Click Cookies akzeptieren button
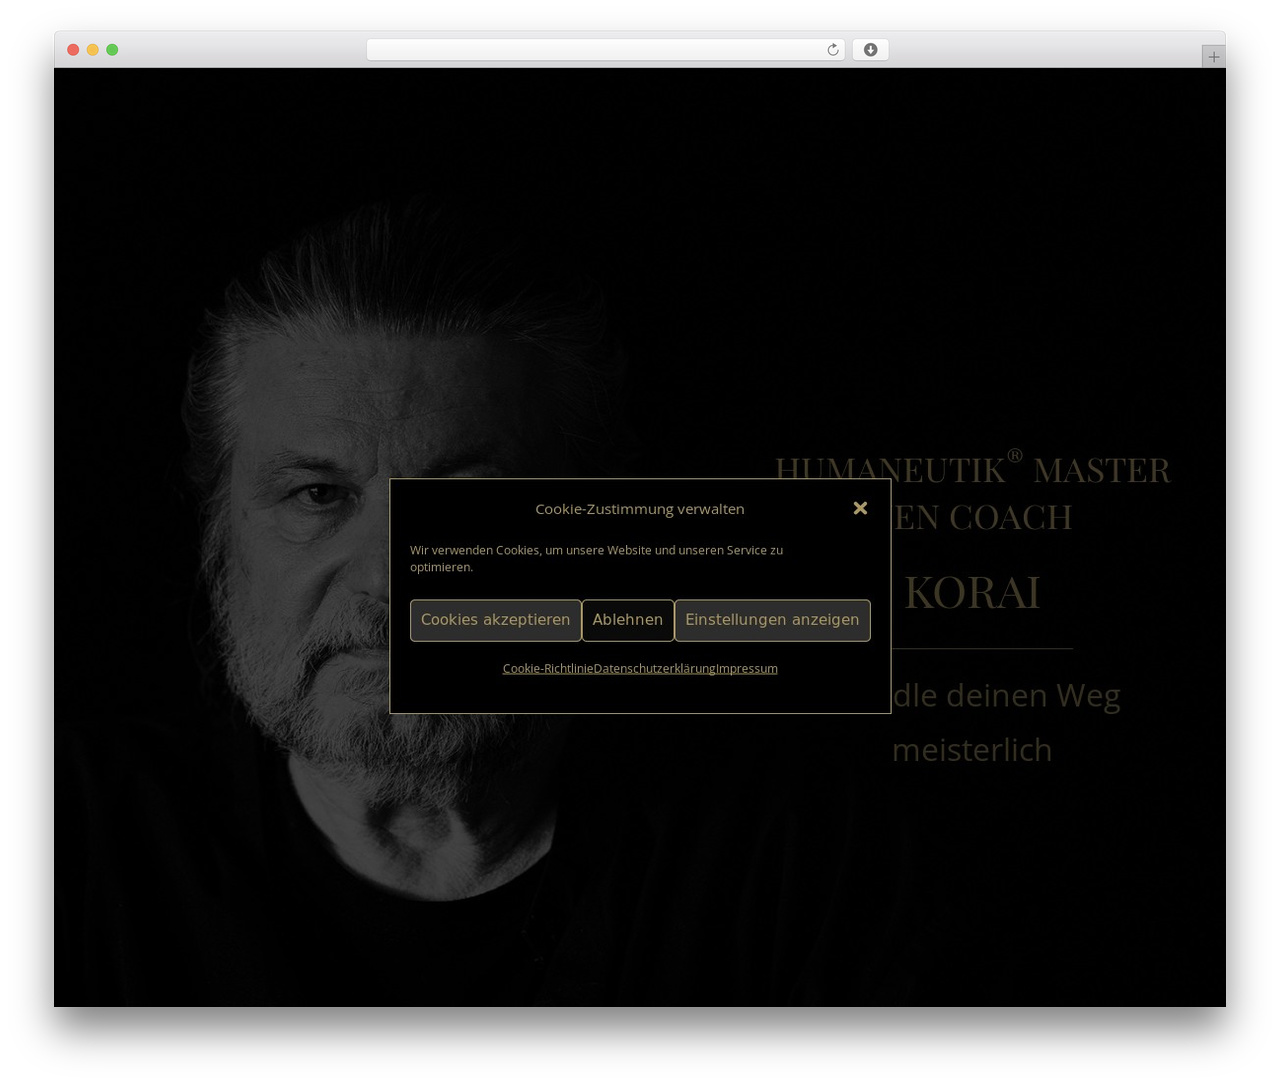The height and width of the screenshot is (1084, 1280). coord(496,620)
